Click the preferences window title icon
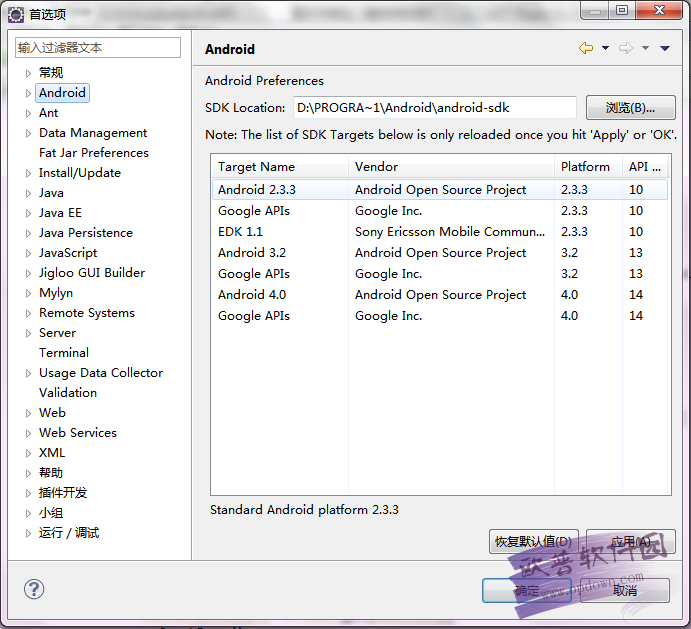691x629 pixels. coord(16,15)
